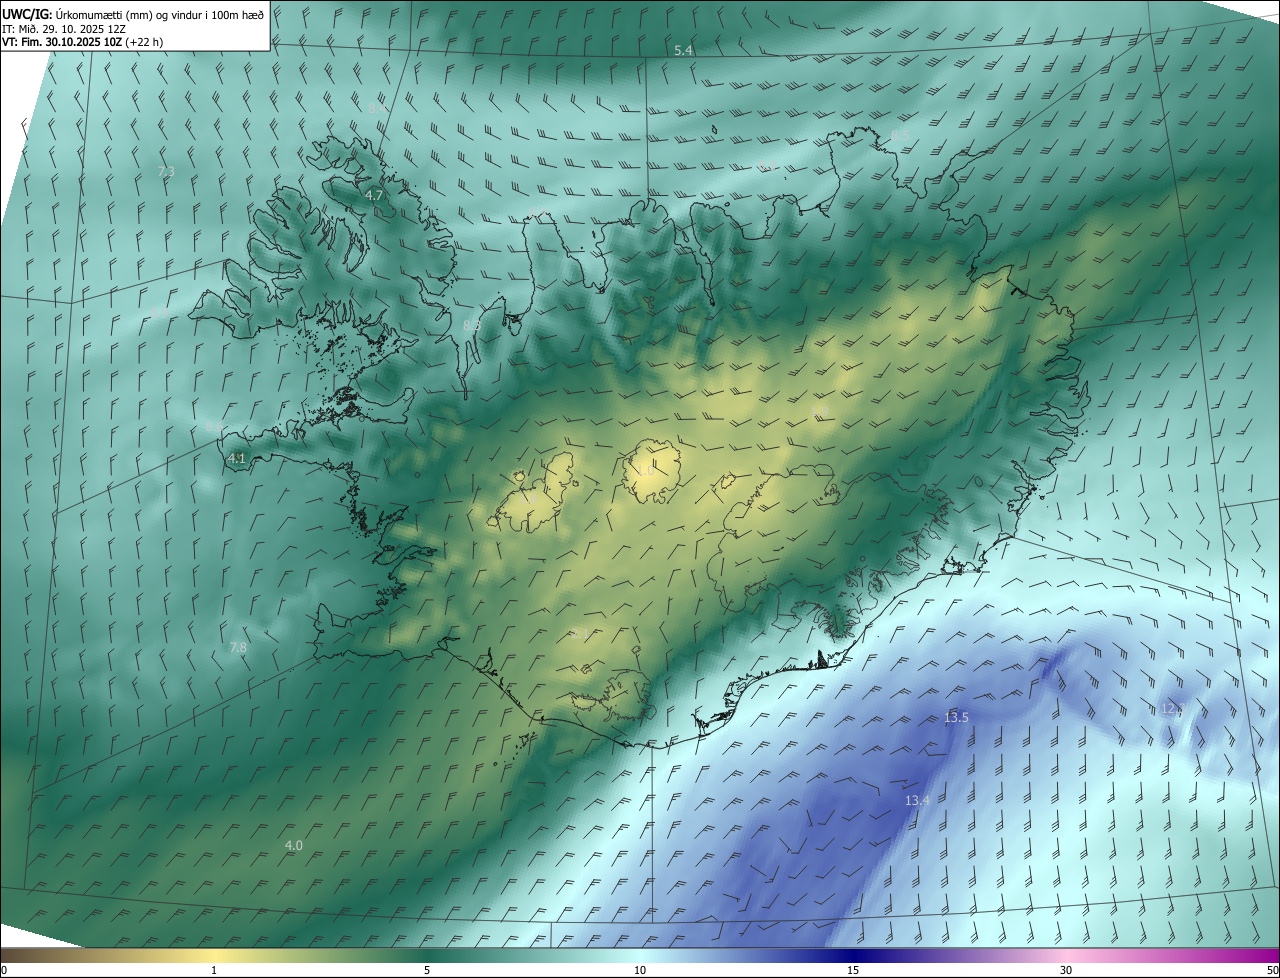Click the 15 tick on the colorbar
This screenshot has height=978, width=1280.
pos(853,970)
